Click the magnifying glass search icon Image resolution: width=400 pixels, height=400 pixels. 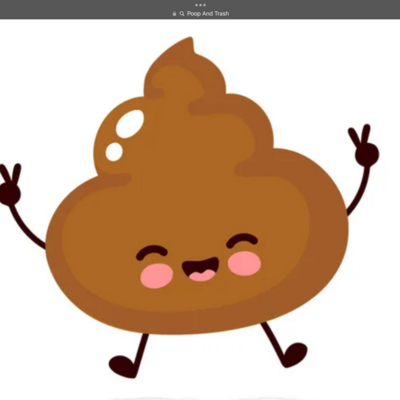[182, 14]
